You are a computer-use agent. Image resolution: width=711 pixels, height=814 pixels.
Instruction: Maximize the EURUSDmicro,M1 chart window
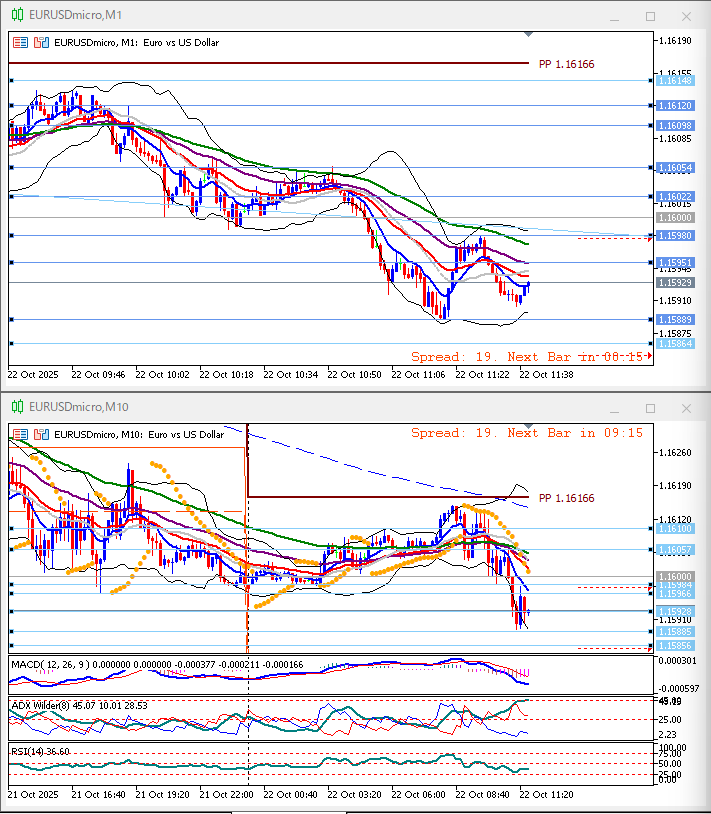coord(650,16)
